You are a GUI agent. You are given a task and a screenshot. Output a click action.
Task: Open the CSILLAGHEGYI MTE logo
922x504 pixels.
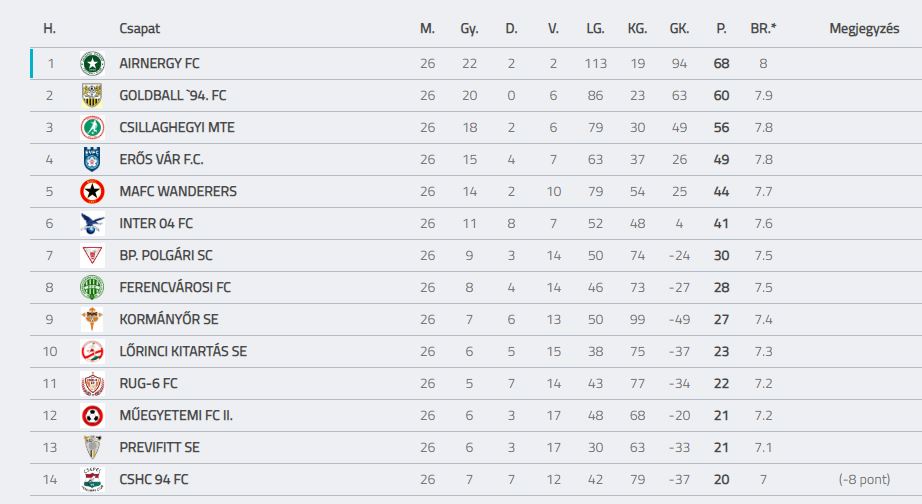click(92, 128)
